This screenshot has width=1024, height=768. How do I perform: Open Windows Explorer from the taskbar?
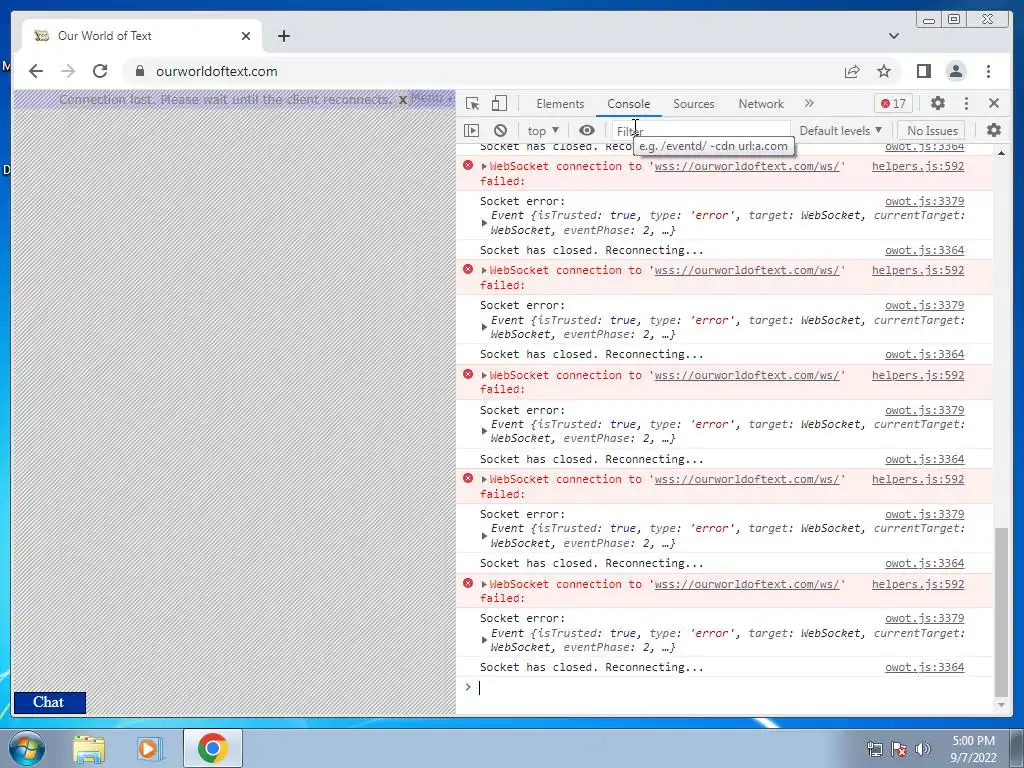(88, 748)
